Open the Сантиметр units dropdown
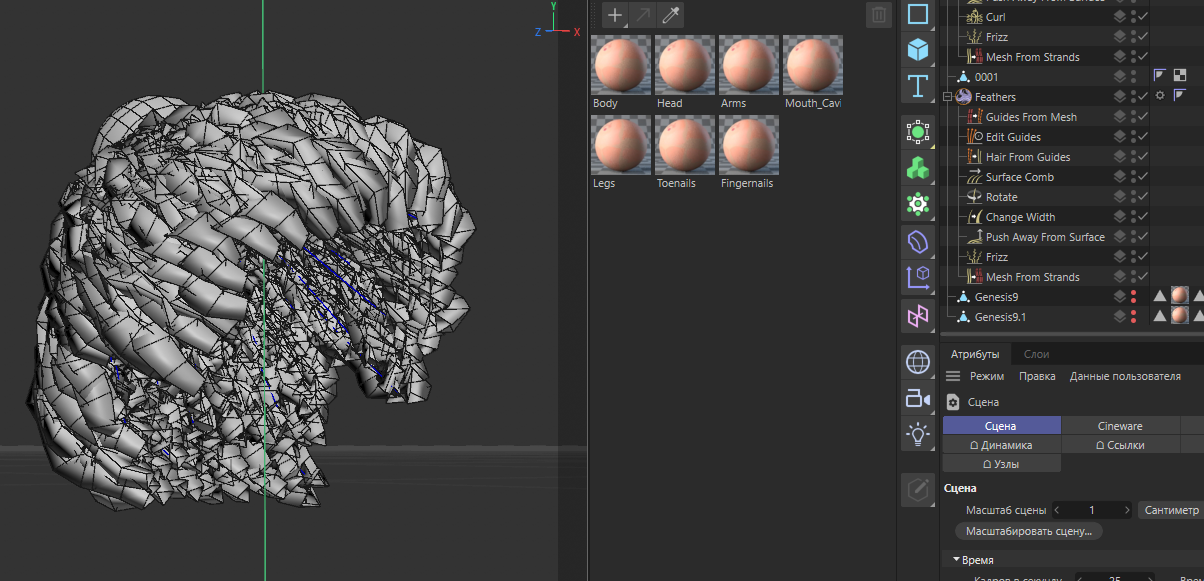The image size is (1204, 581). (x=1170, y=510)
